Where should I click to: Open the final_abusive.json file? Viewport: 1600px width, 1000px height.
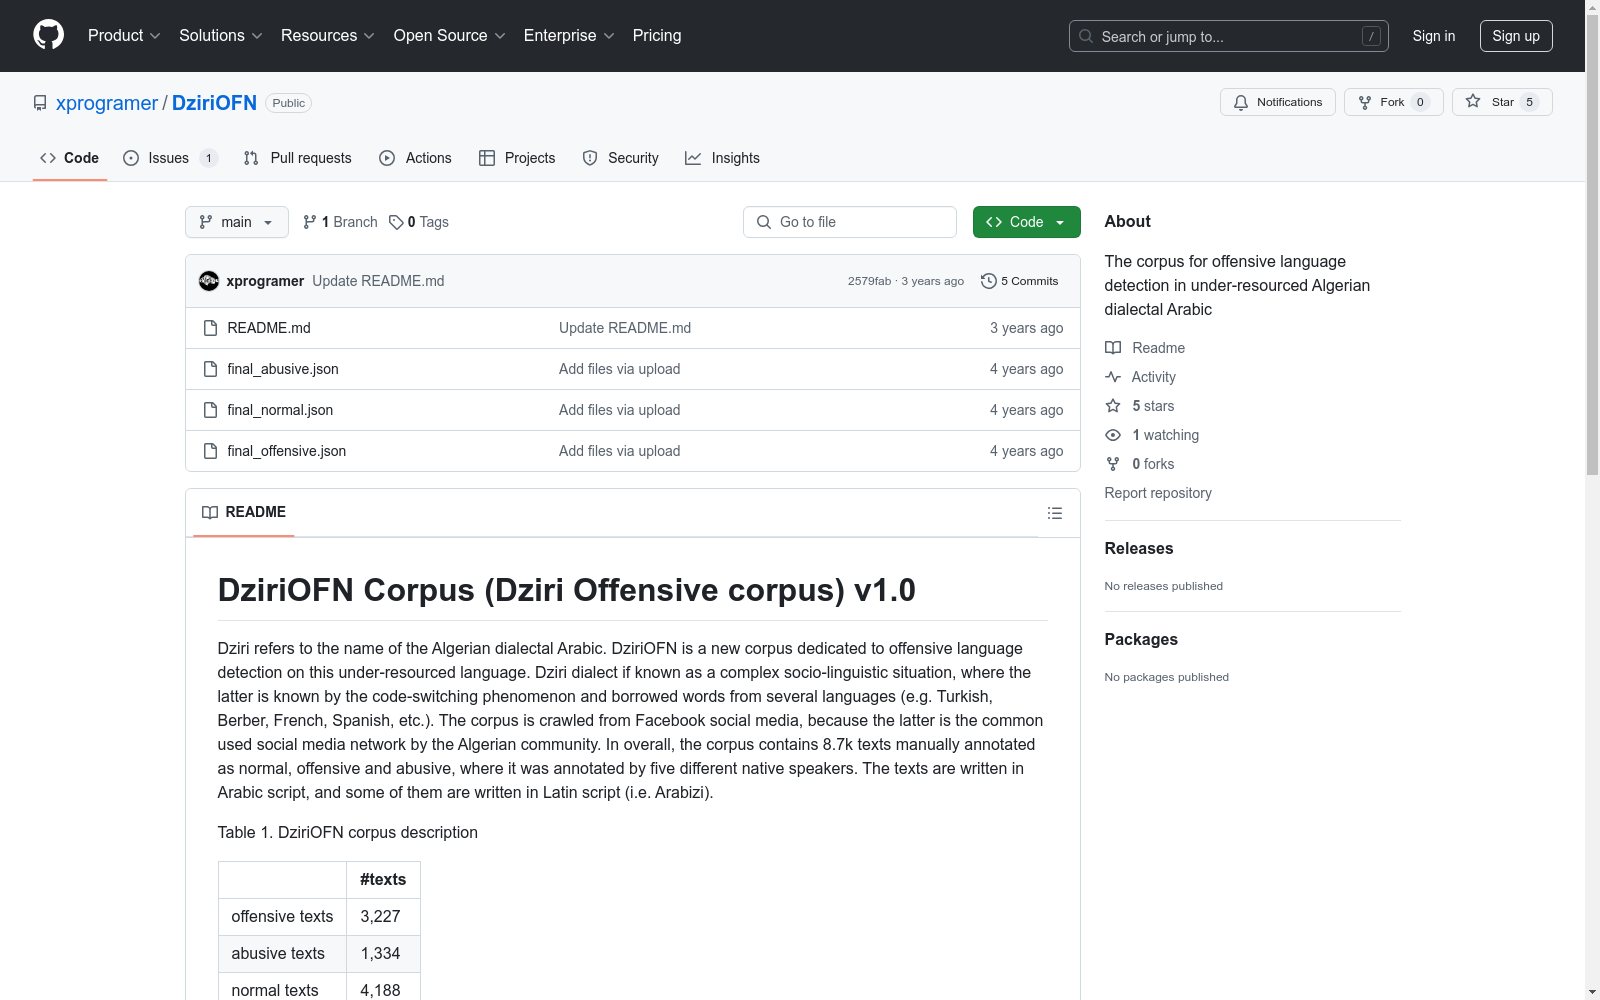pyautogui.click(x=283, y=369)
